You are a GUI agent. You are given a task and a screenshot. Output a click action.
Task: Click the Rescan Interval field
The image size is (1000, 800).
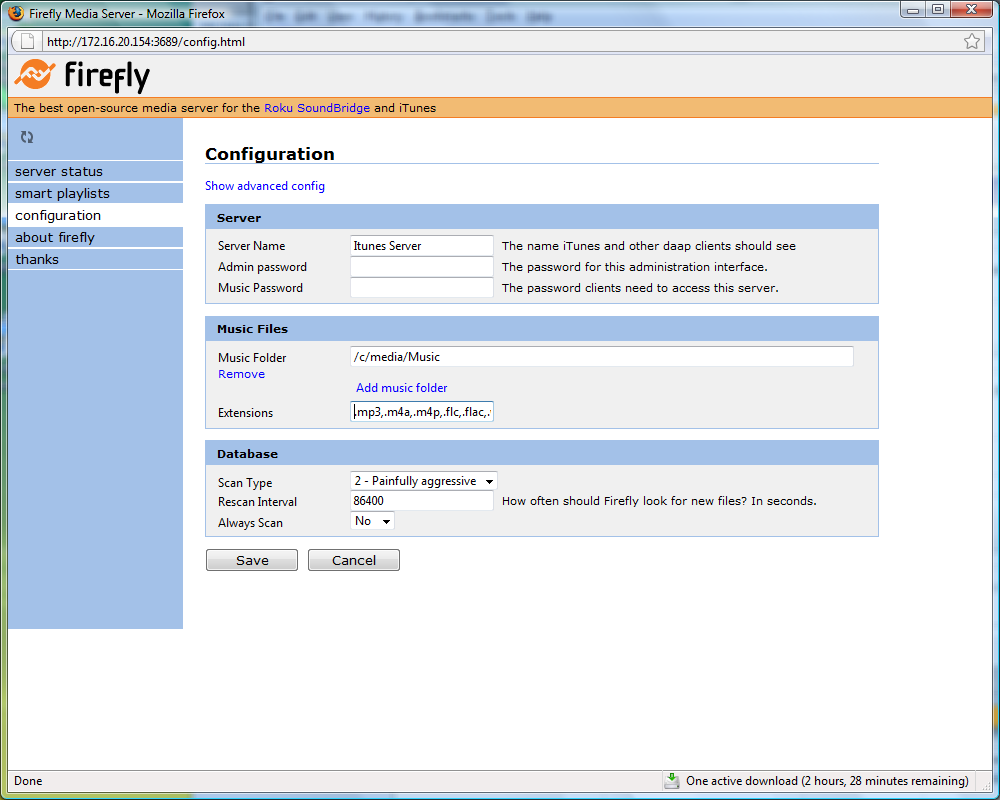[422, 501]
